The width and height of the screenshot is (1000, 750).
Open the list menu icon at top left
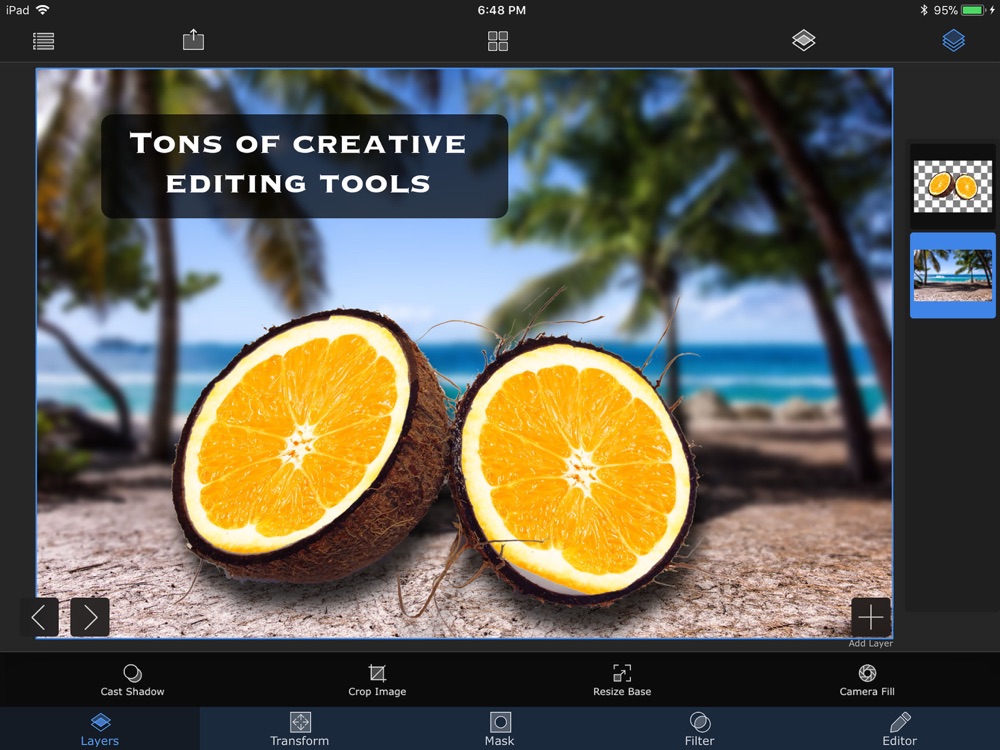(43, 41)
